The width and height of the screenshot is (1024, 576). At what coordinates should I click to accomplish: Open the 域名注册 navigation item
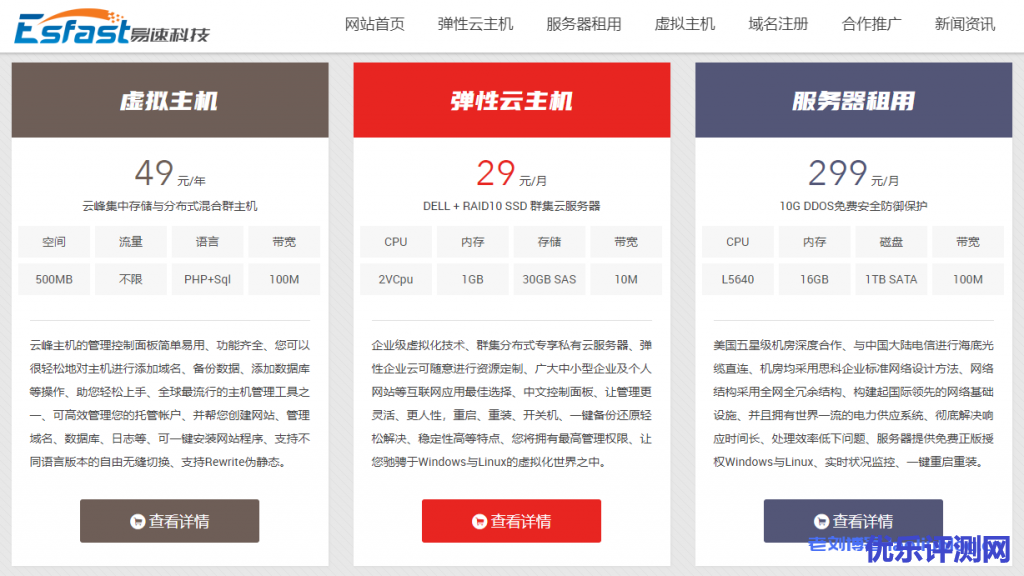(778, 24)
